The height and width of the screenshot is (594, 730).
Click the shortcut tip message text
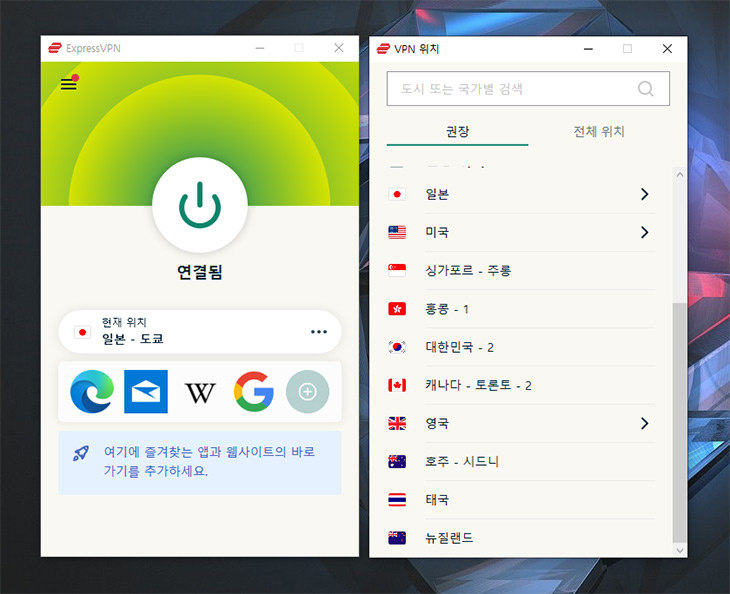(x=209, y=461)
